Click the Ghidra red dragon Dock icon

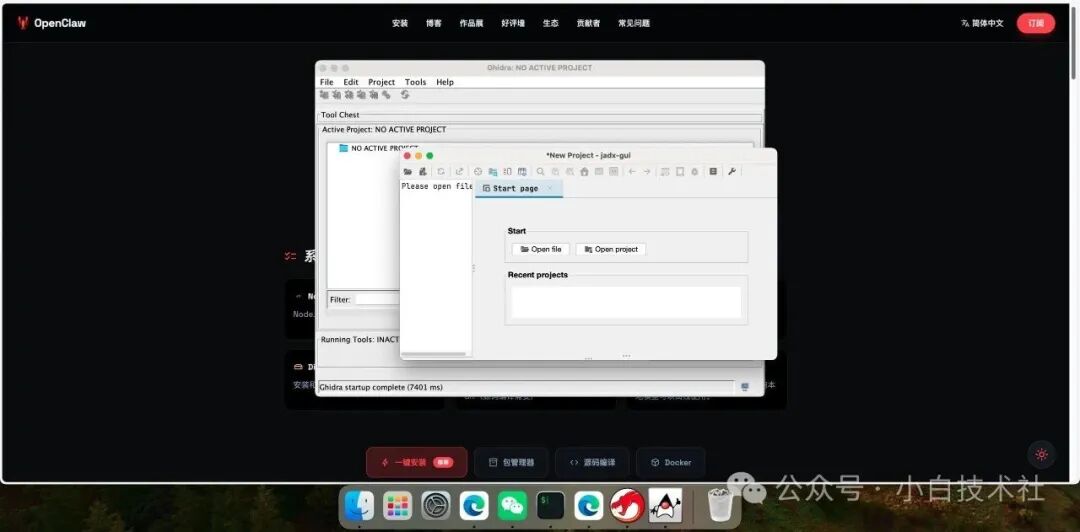627,506
